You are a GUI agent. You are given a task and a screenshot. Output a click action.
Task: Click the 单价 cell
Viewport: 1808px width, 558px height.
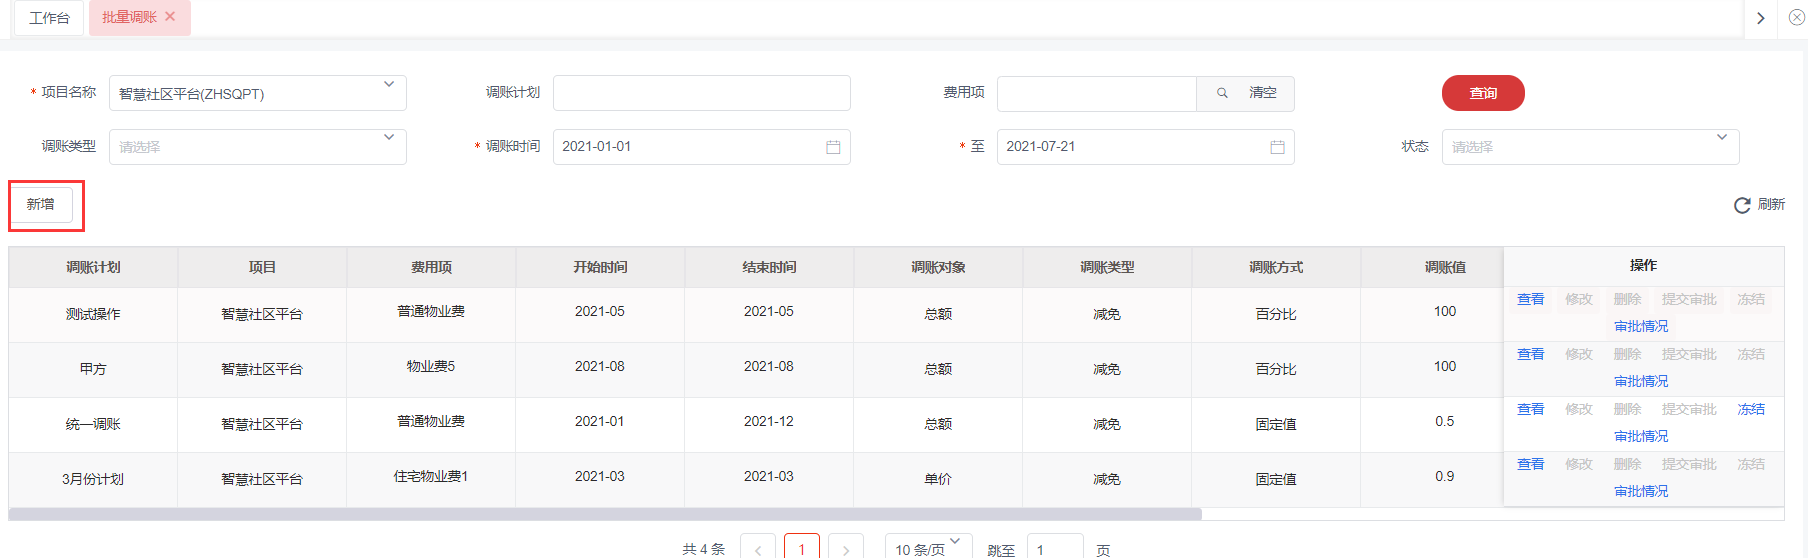(938, 479)
